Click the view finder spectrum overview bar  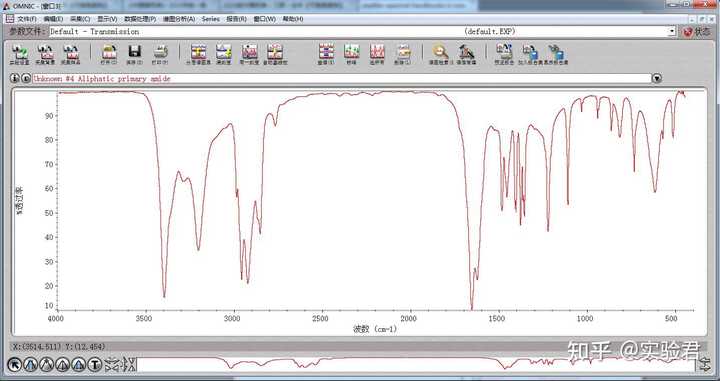[416, 365]
